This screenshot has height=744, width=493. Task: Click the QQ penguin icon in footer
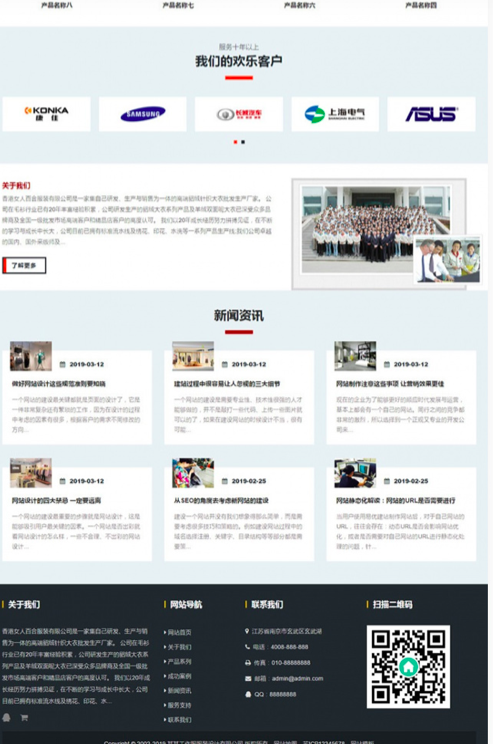[6, 717]
